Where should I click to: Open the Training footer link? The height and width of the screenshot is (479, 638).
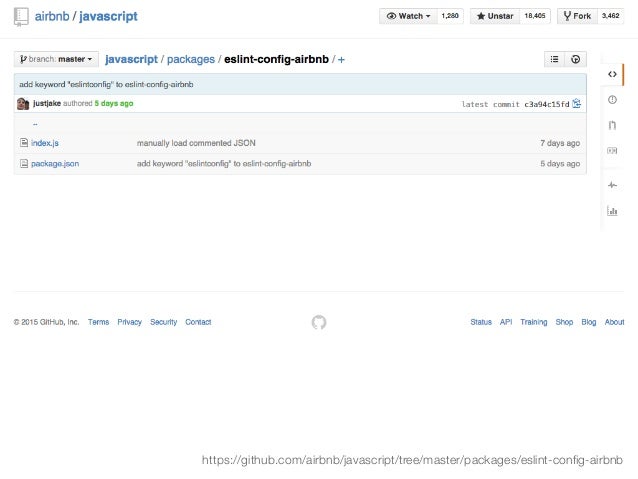[x=533, y=322]
